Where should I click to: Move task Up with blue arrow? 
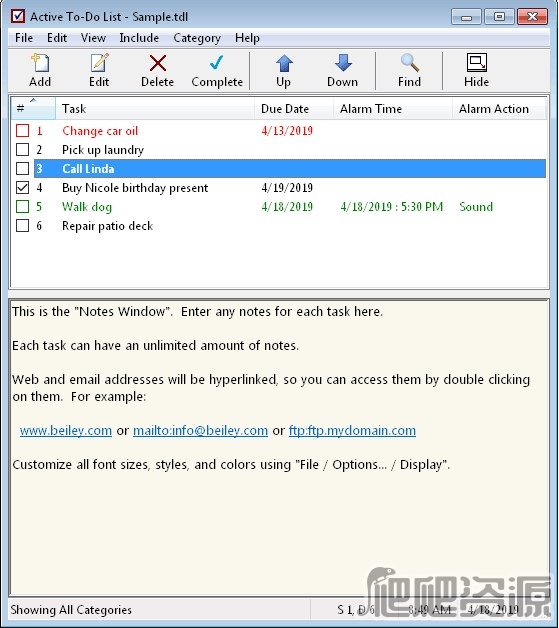(x=284, y=70)
